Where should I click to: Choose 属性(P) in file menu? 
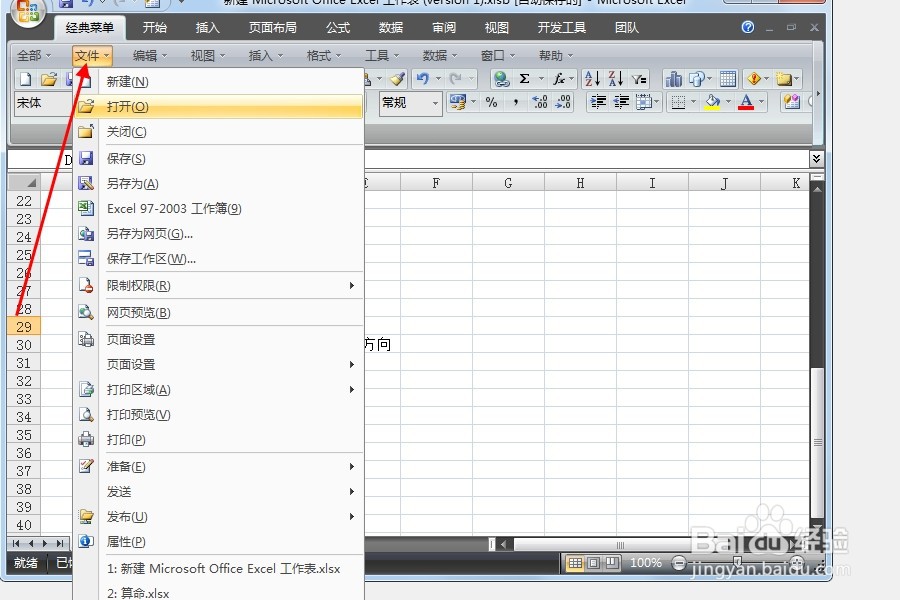coord(219,541)
